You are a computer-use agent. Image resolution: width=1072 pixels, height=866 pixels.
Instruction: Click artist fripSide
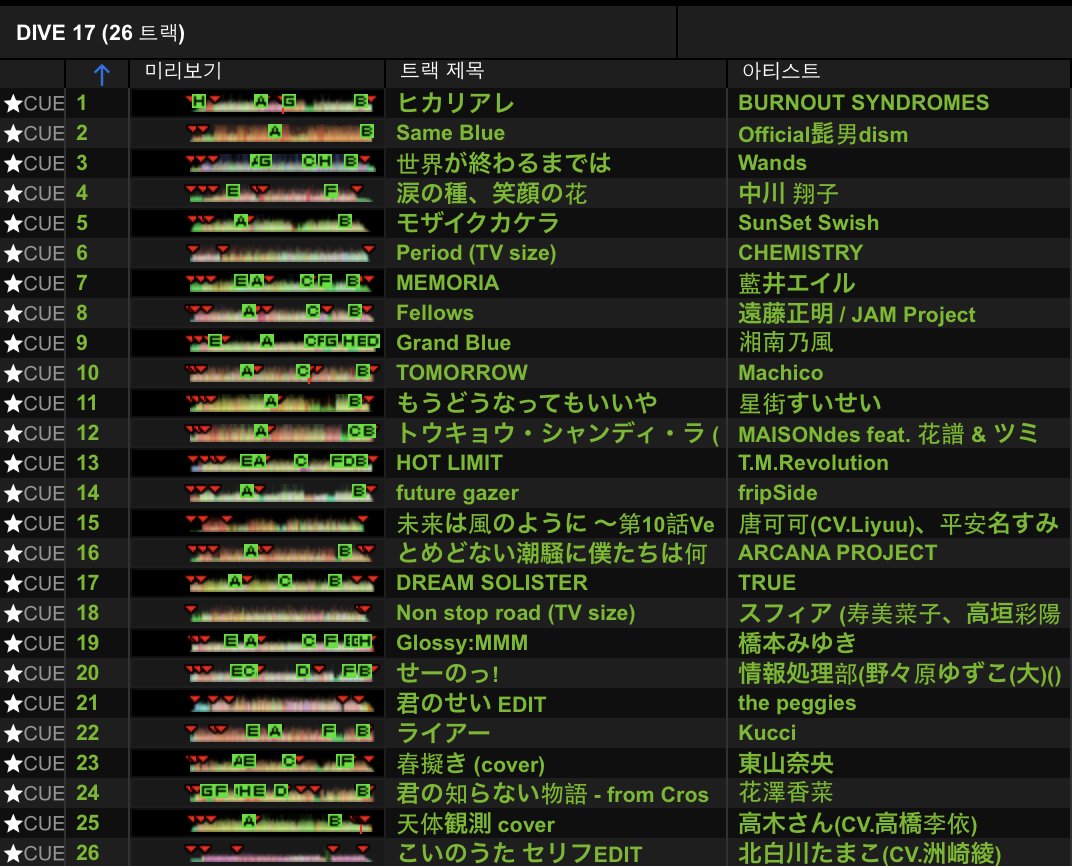pos(778,493)
